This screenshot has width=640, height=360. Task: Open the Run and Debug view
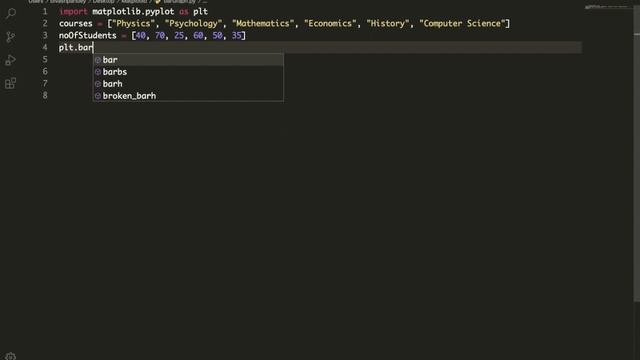(11, 60)
